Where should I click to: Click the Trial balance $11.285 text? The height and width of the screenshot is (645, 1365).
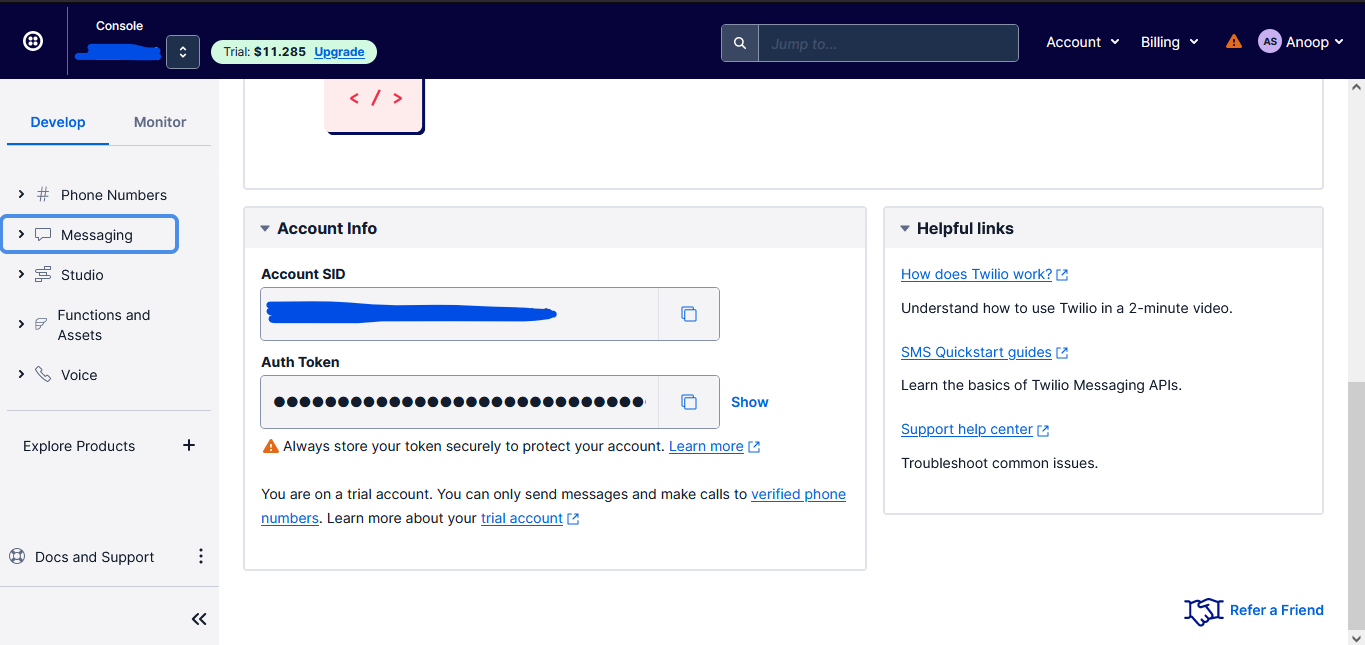pos(265,51)
